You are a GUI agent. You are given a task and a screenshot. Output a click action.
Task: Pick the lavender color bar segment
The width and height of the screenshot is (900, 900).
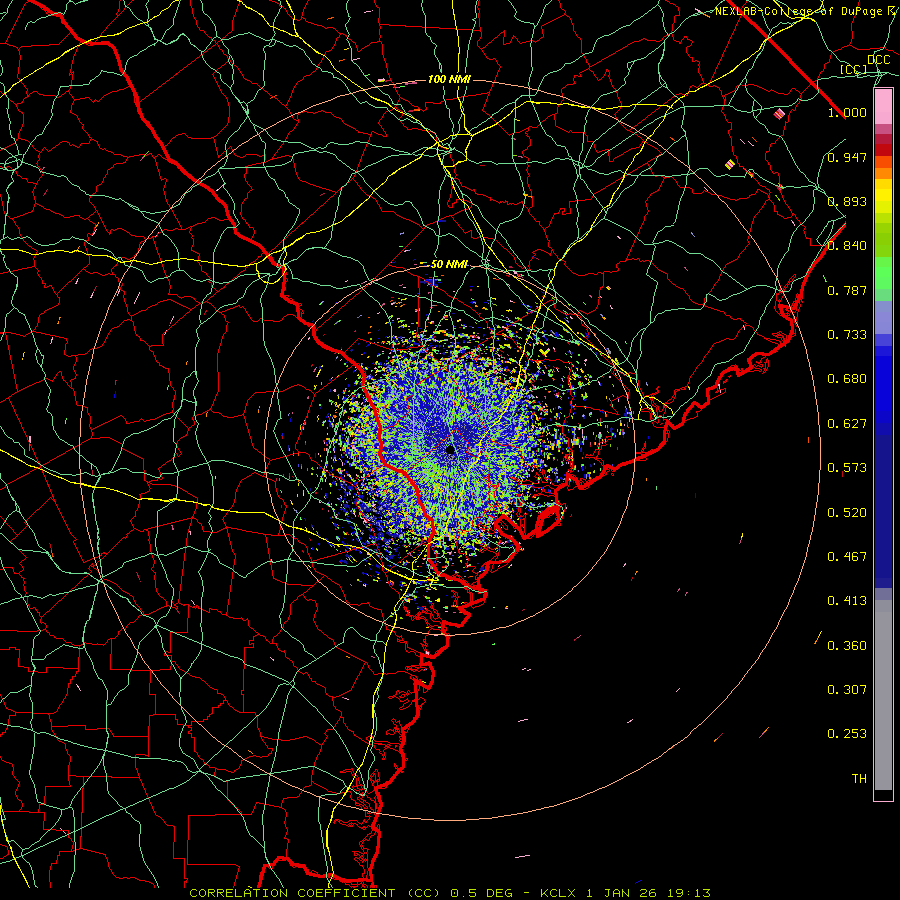point(883,317)
